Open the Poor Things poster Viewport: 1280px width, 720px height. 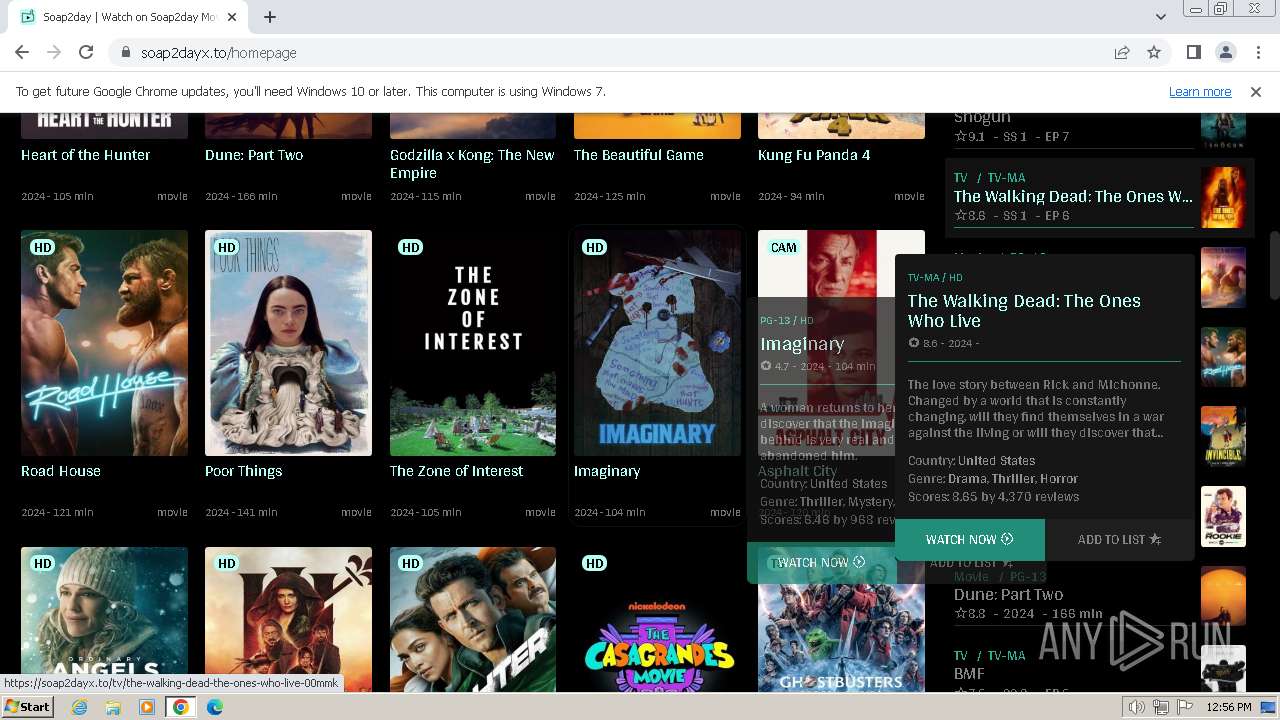tap(288, 343)
